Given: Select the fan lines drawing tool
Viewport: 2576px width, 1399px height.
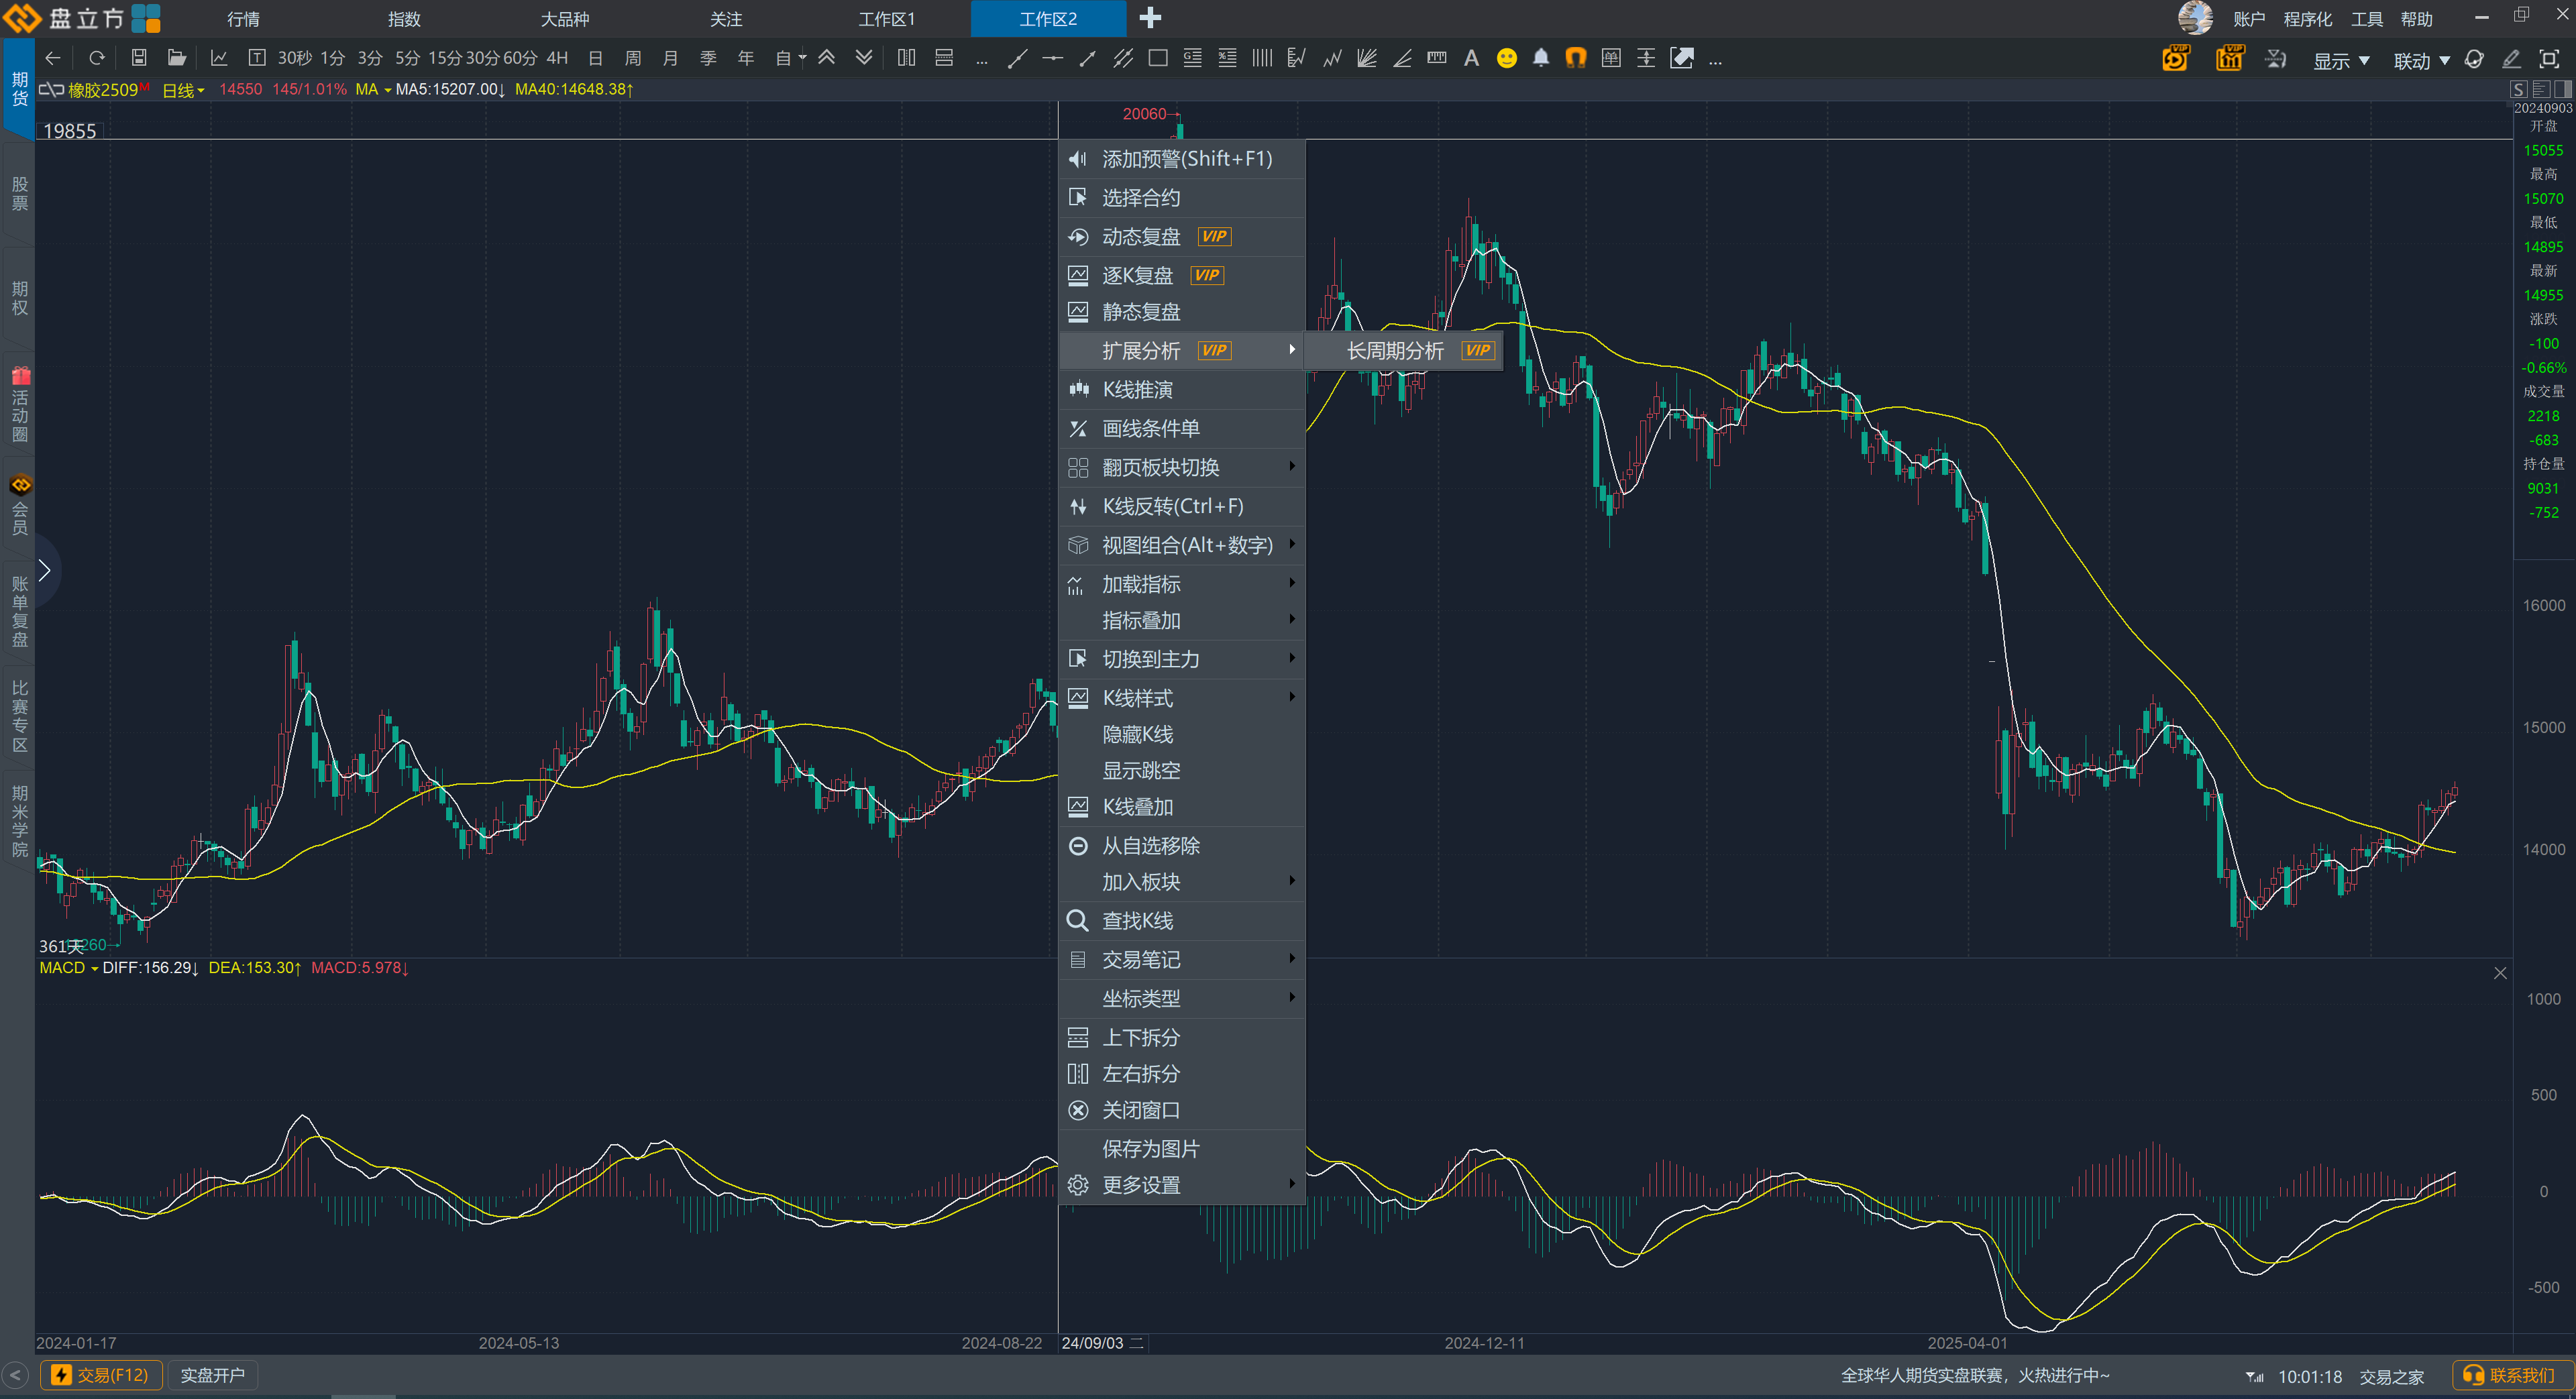Looking at the screenshot, I should [x=1367, y=58].
